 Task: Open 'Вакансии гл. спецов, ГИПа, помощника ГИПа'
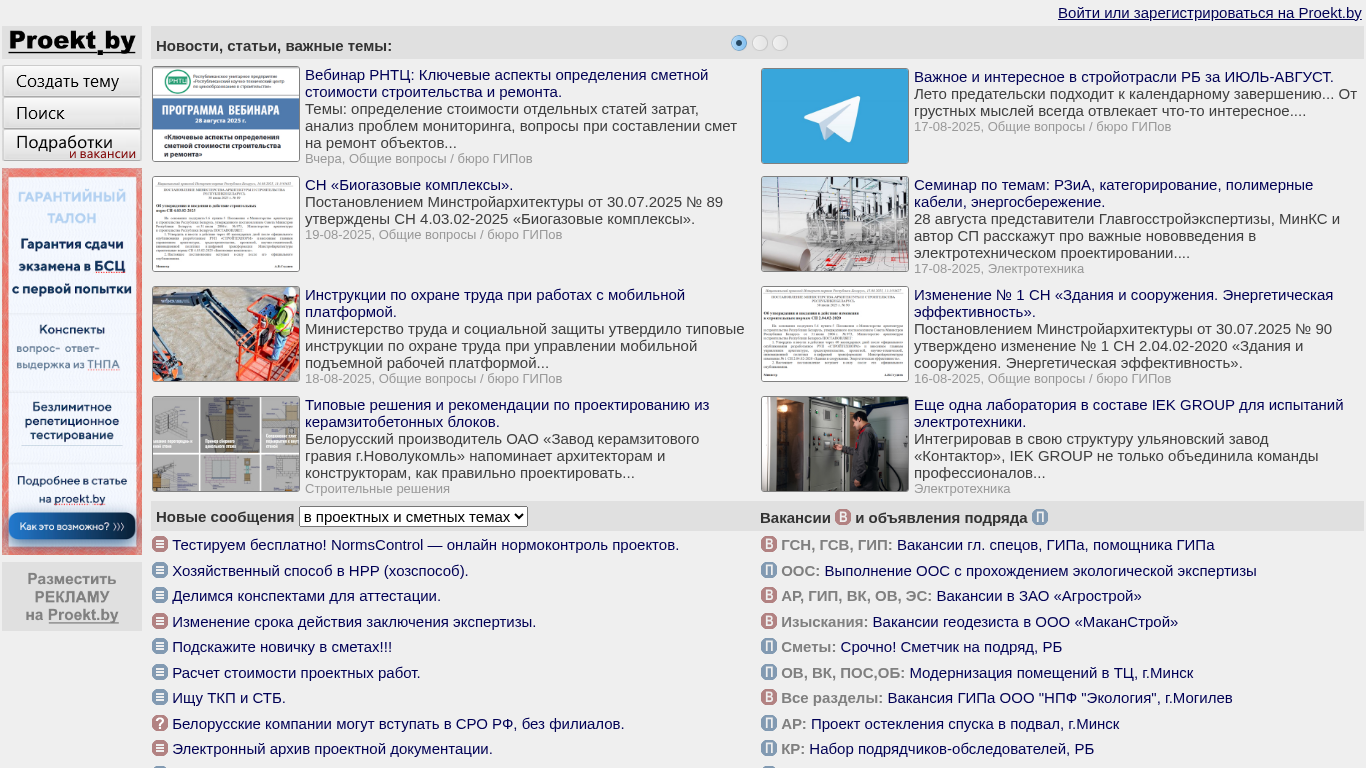pos(1056,545)
